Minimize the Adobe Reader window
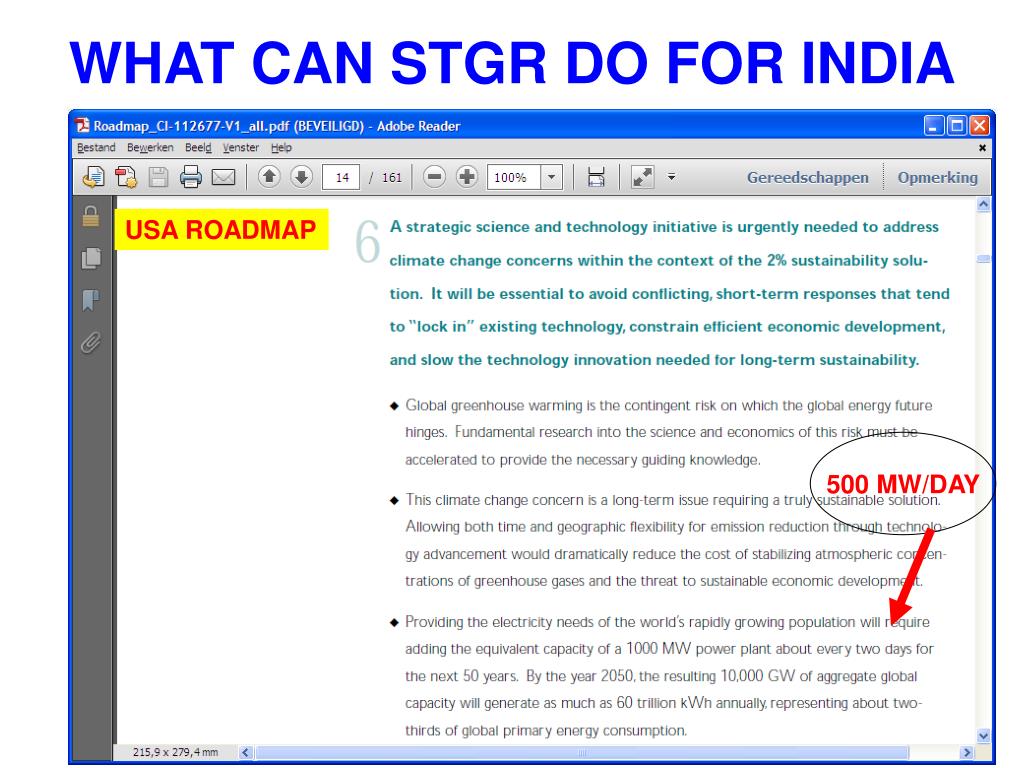Image resolution: width=1024 pixels, height=768 pixels. pyautogui.click(x=934, y=125)
